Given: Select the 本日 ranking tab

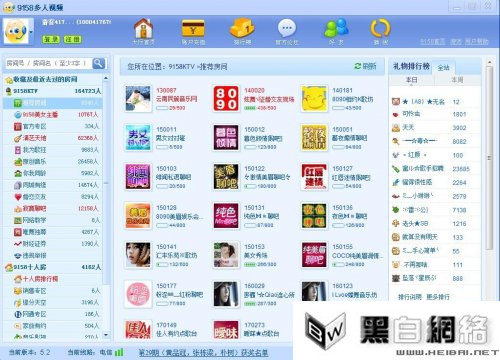Looking at the screenshot, I should pyautogui.click(x=411, y=80).
